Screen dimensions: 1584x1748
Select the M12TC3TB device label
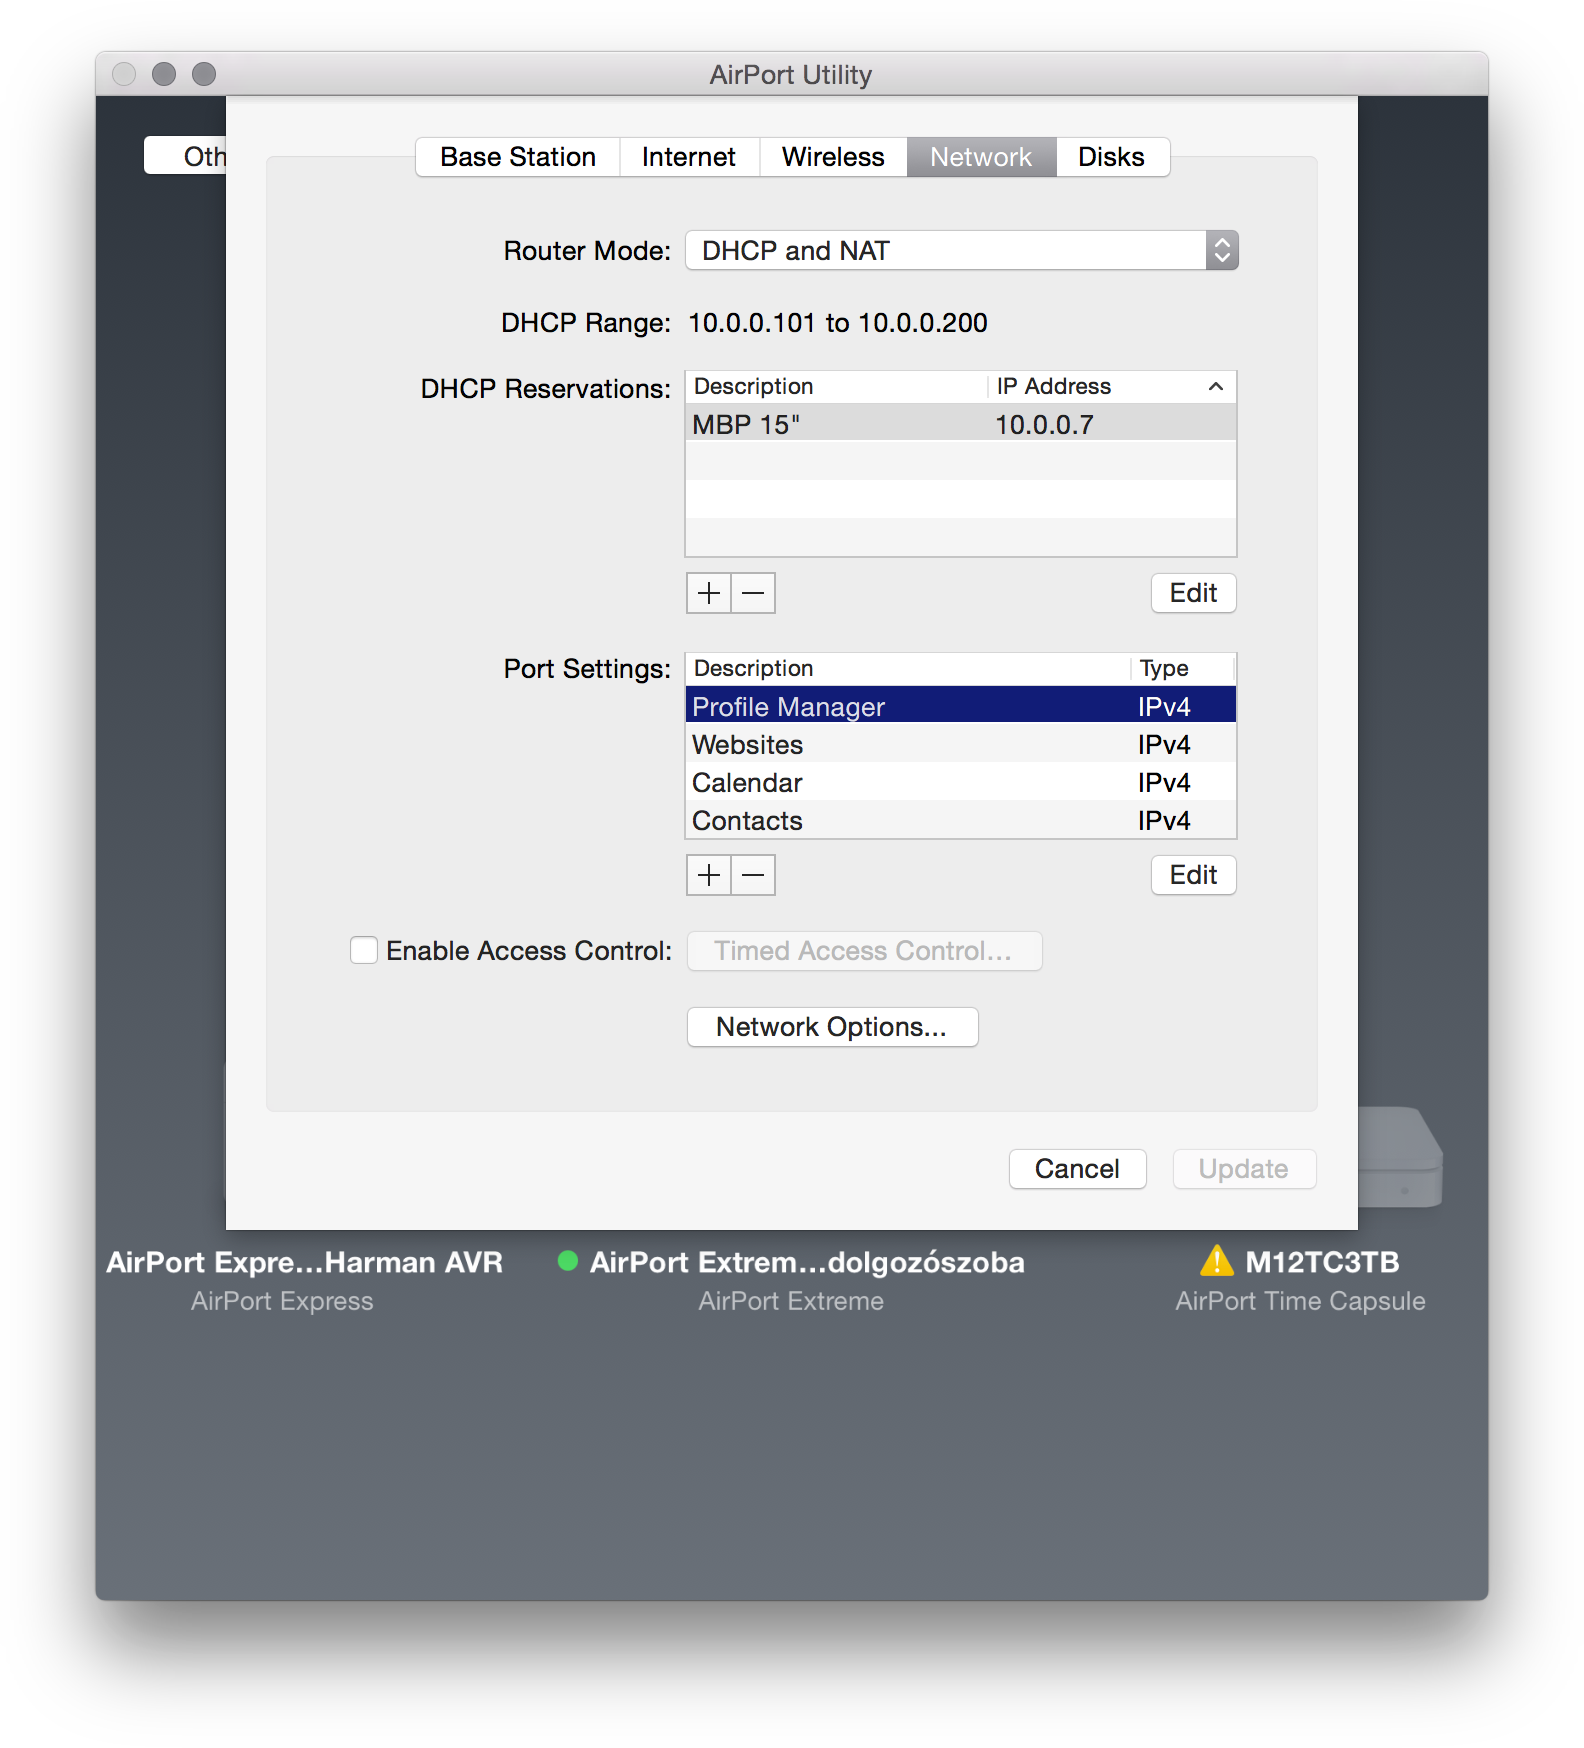click(1322, 1262)
